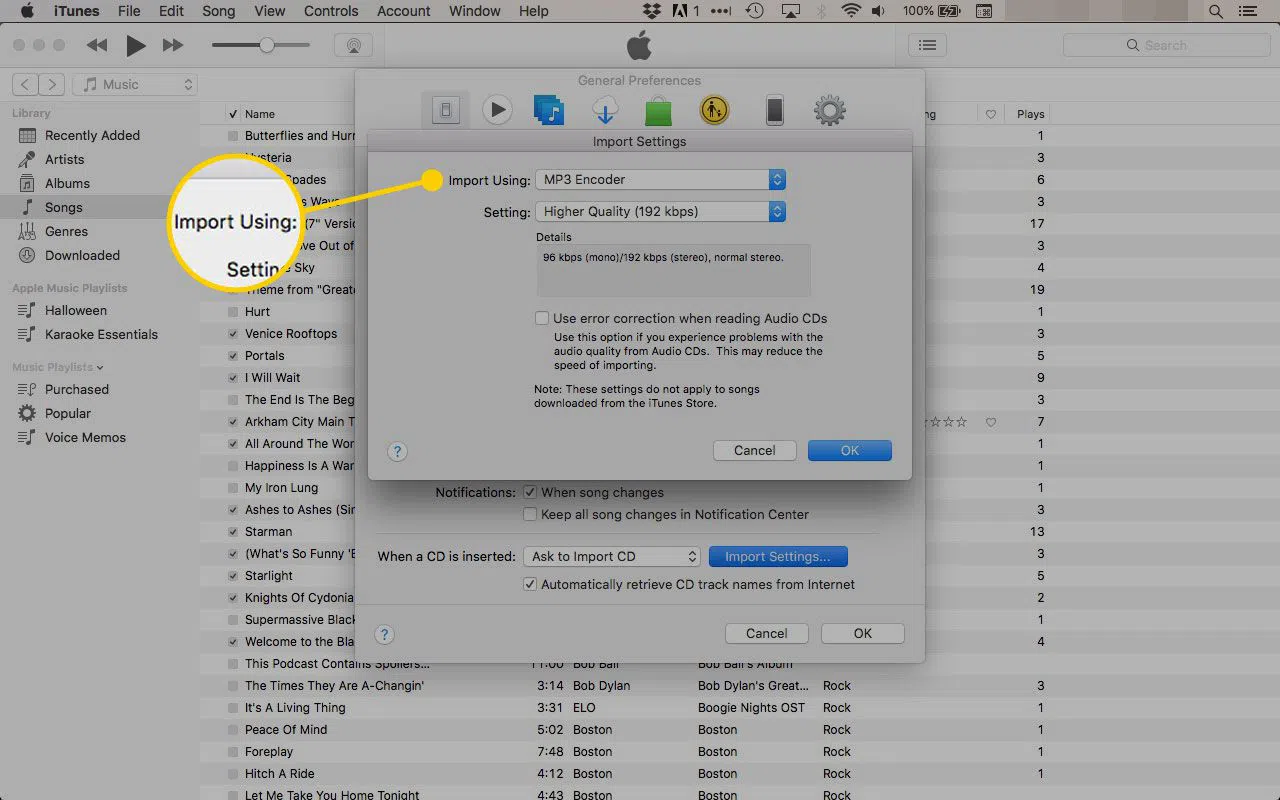This screenshot has height=800, width=1280.
Task: Click OK in General Preferences window
Action: [x=863, y=634]
